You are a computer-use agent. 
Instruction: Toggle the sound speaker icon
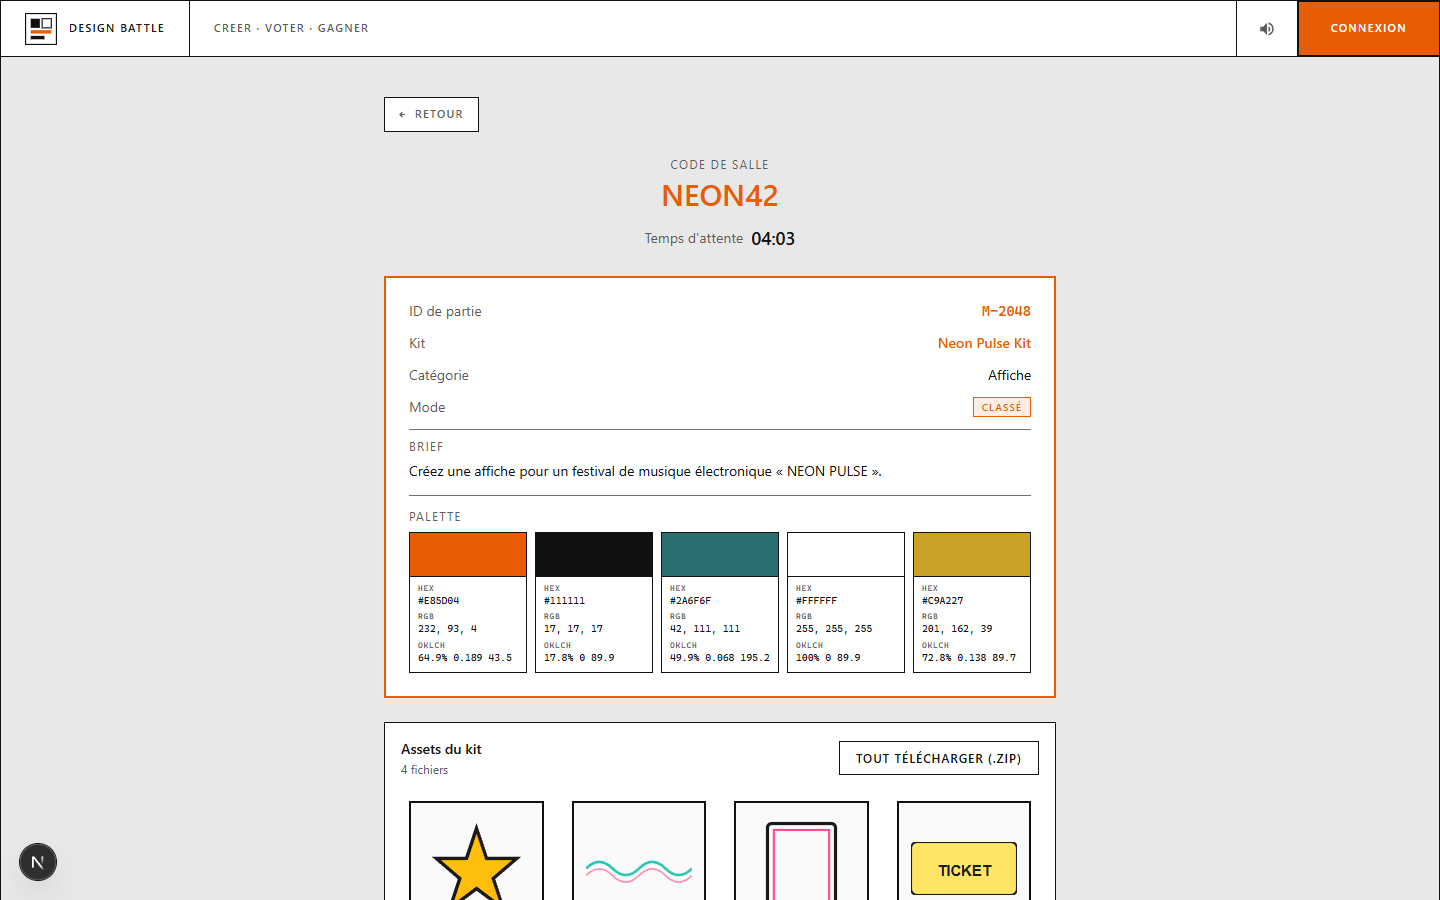click(x=1267, y=28)
